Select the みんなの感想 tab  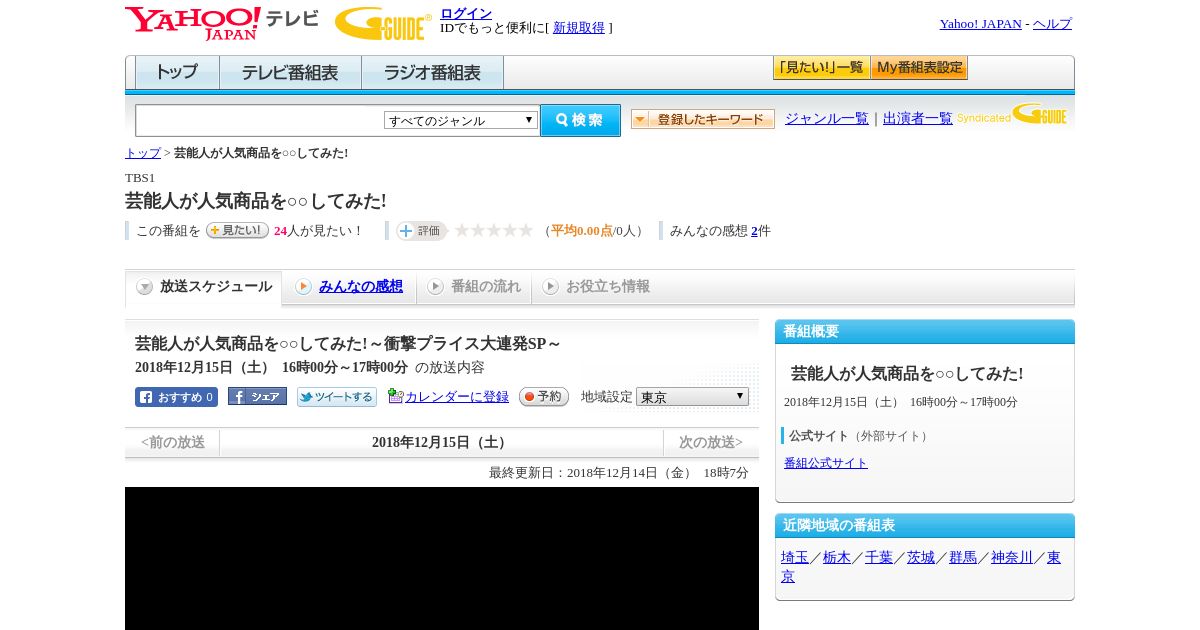click(349, 287)
